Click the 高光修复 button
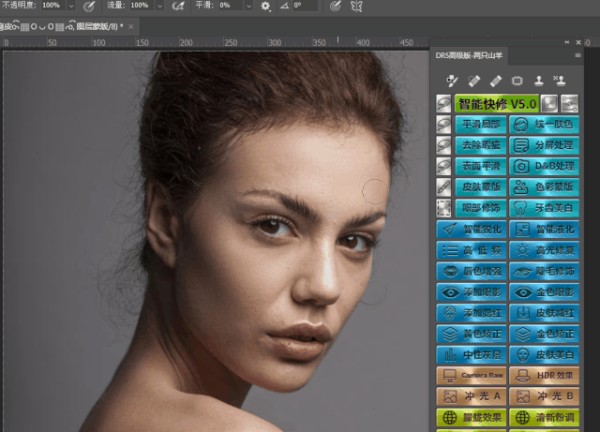 click(x=544, y=250)
